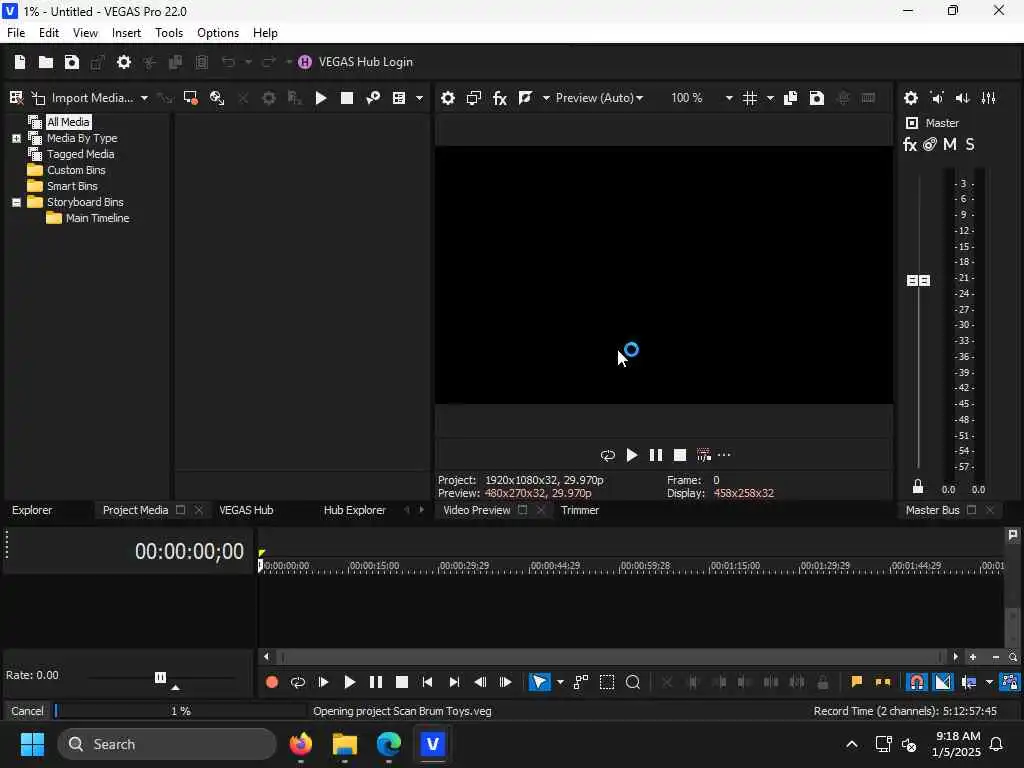
Task: Toggle timeline Loop Playback
Action: click(x=298, y=682)
